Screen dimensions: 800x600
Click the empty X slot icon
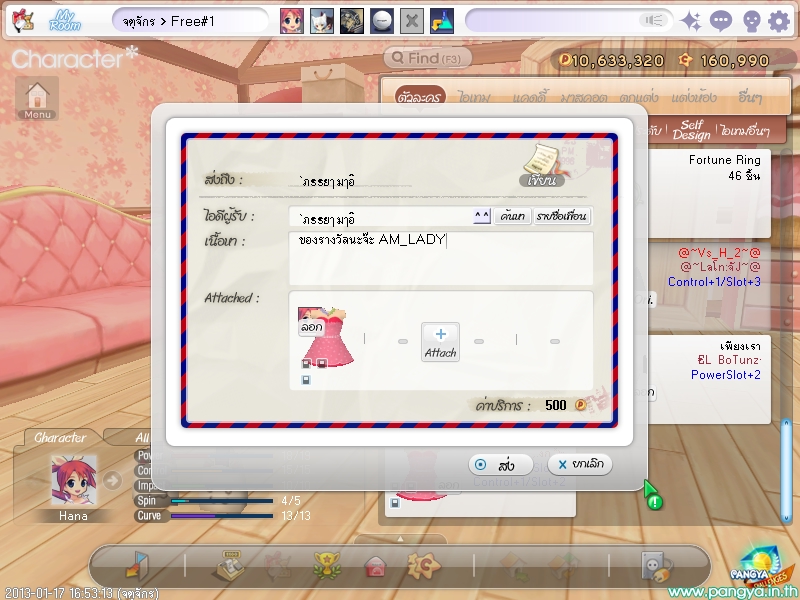[412, 21]
